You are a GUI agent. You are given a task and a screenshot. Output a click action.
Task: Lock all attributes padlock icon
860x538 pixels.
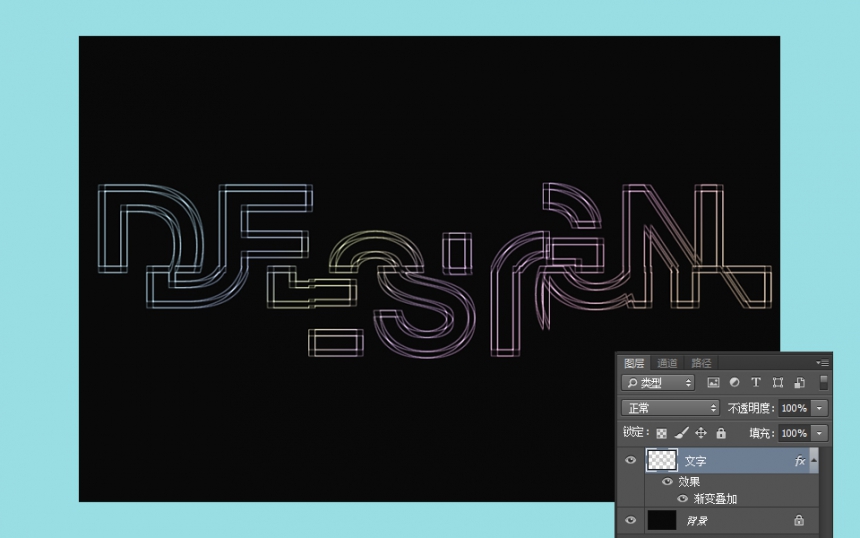(721, 433)
